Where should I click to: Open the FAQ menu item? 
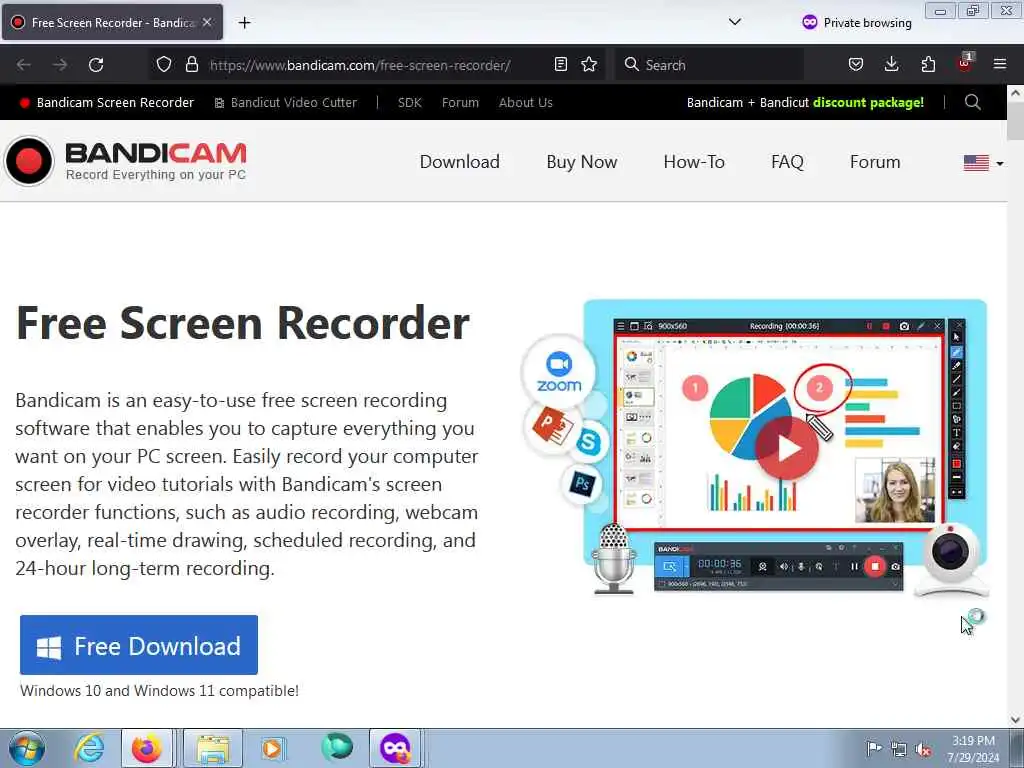point(787,162)
